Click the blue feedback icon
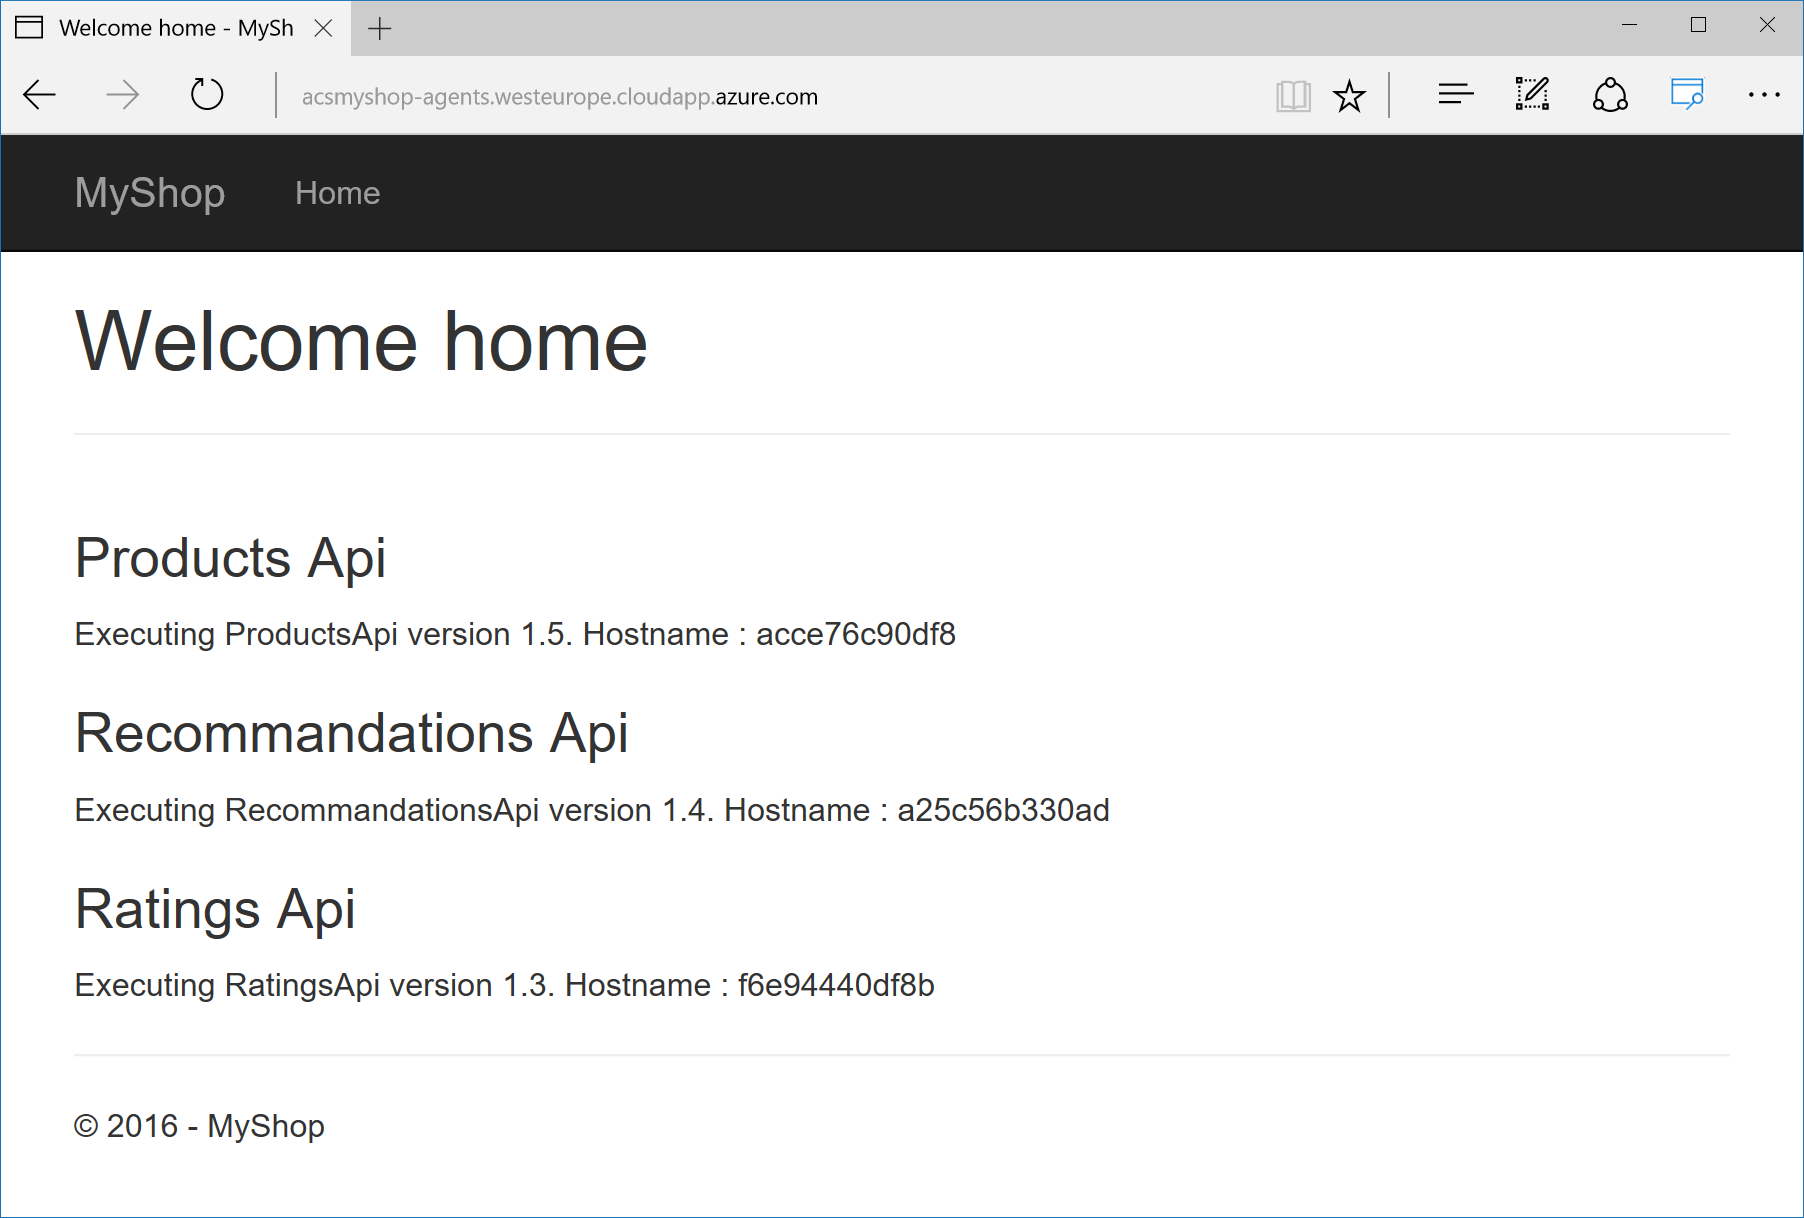1804x1218 pixels. (1687, 95)
